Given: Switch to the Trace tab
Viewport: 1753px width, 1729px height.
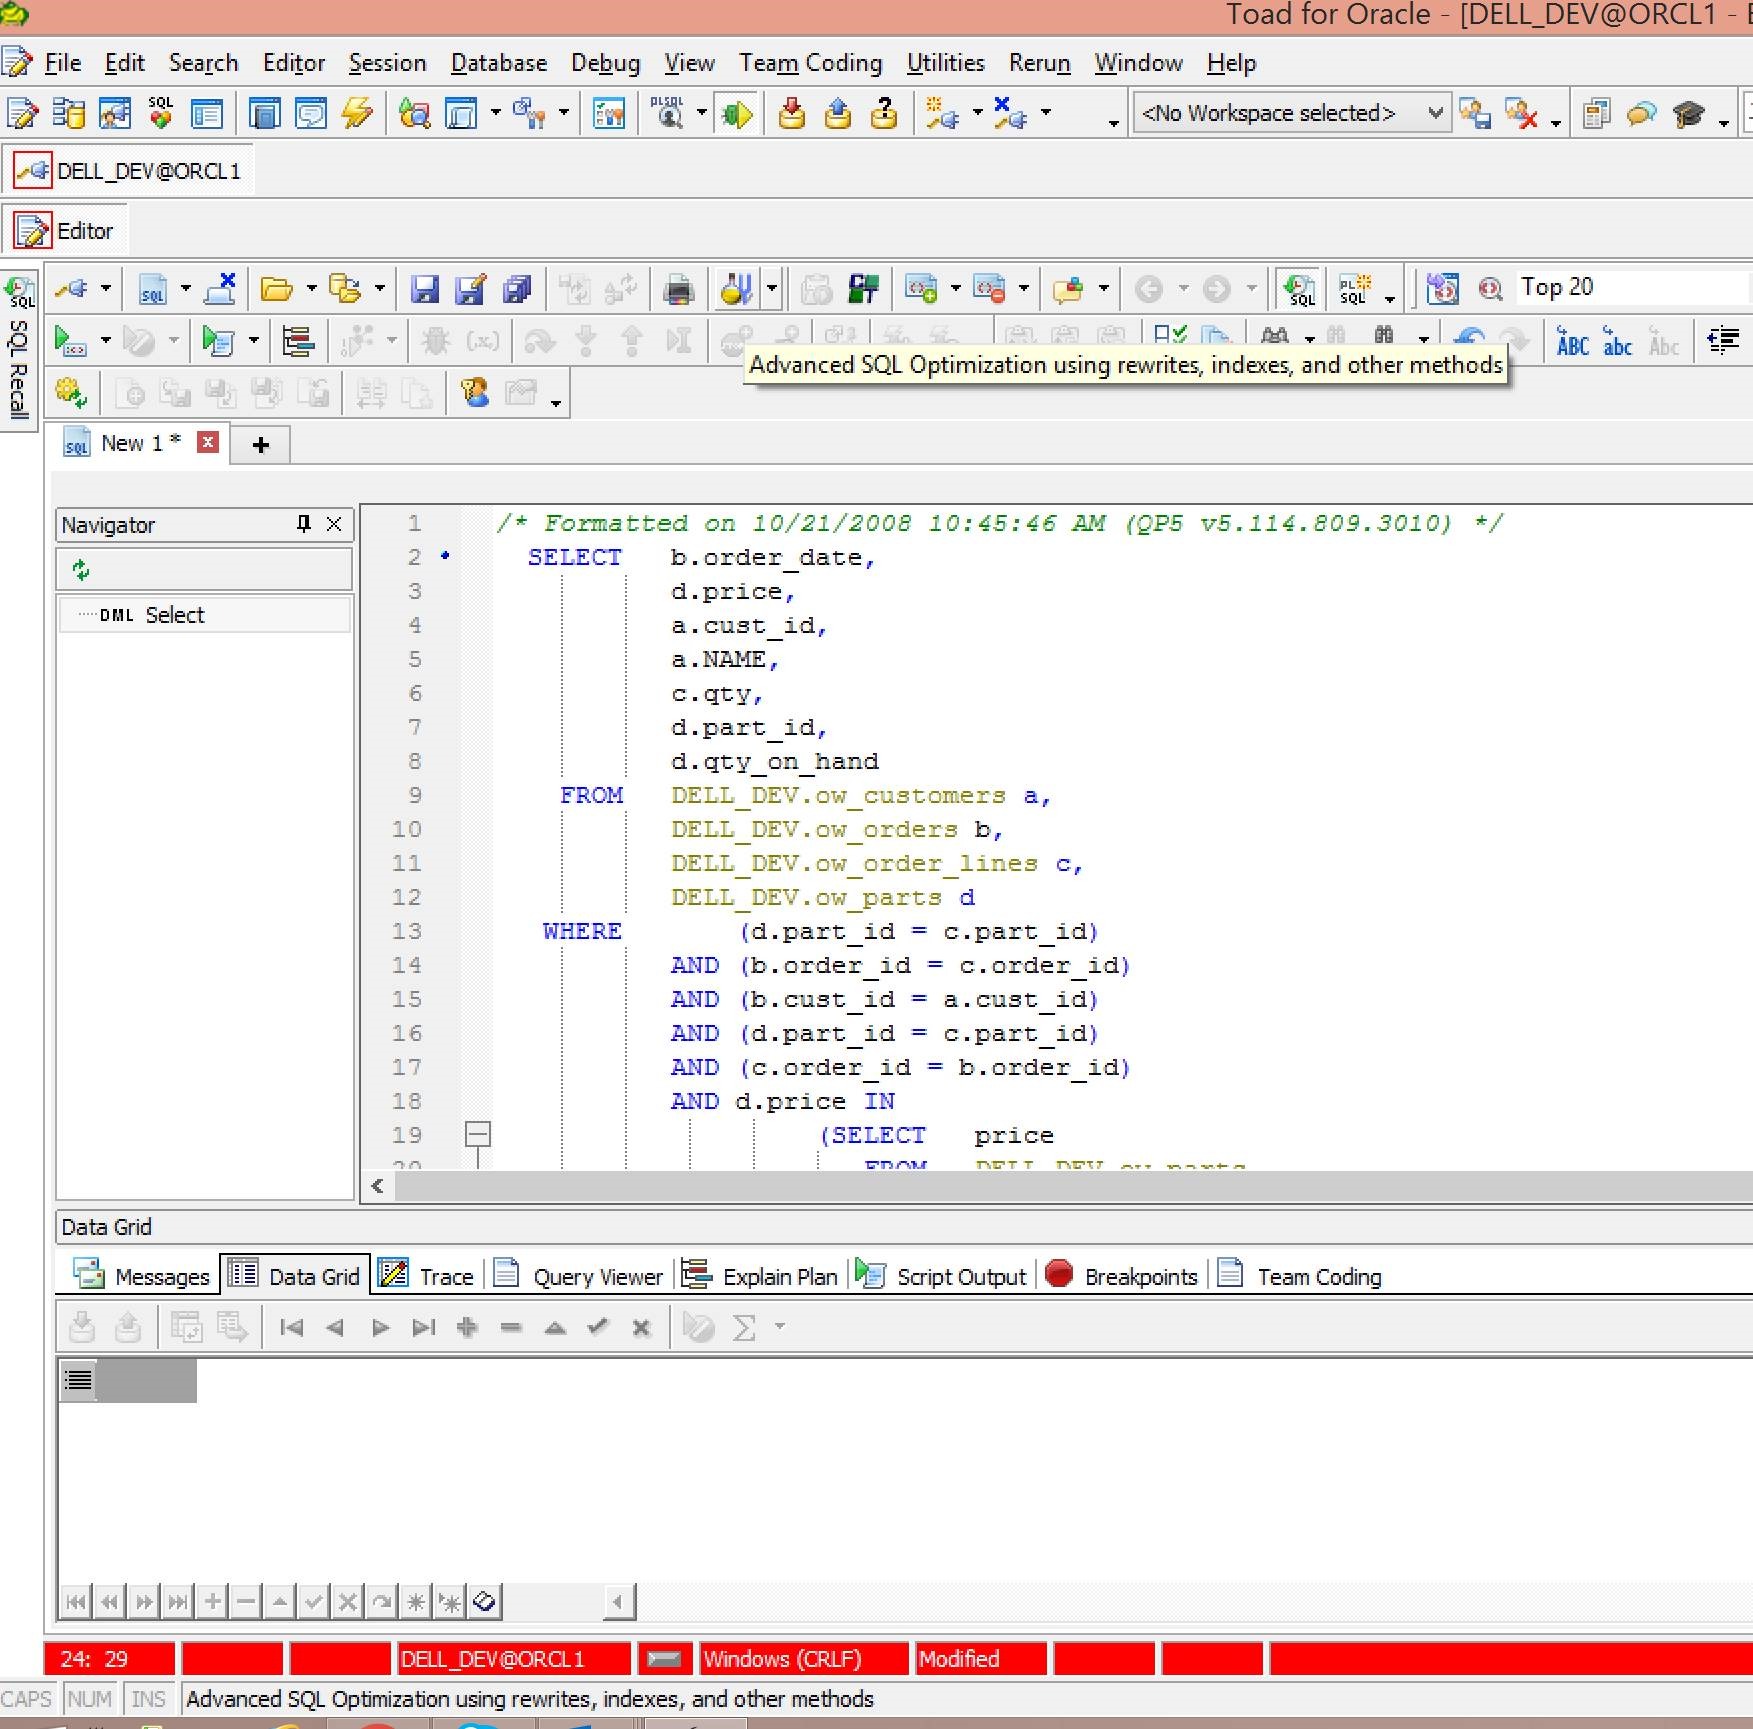Looking at the screenshot, I should tap(427, 1276).
